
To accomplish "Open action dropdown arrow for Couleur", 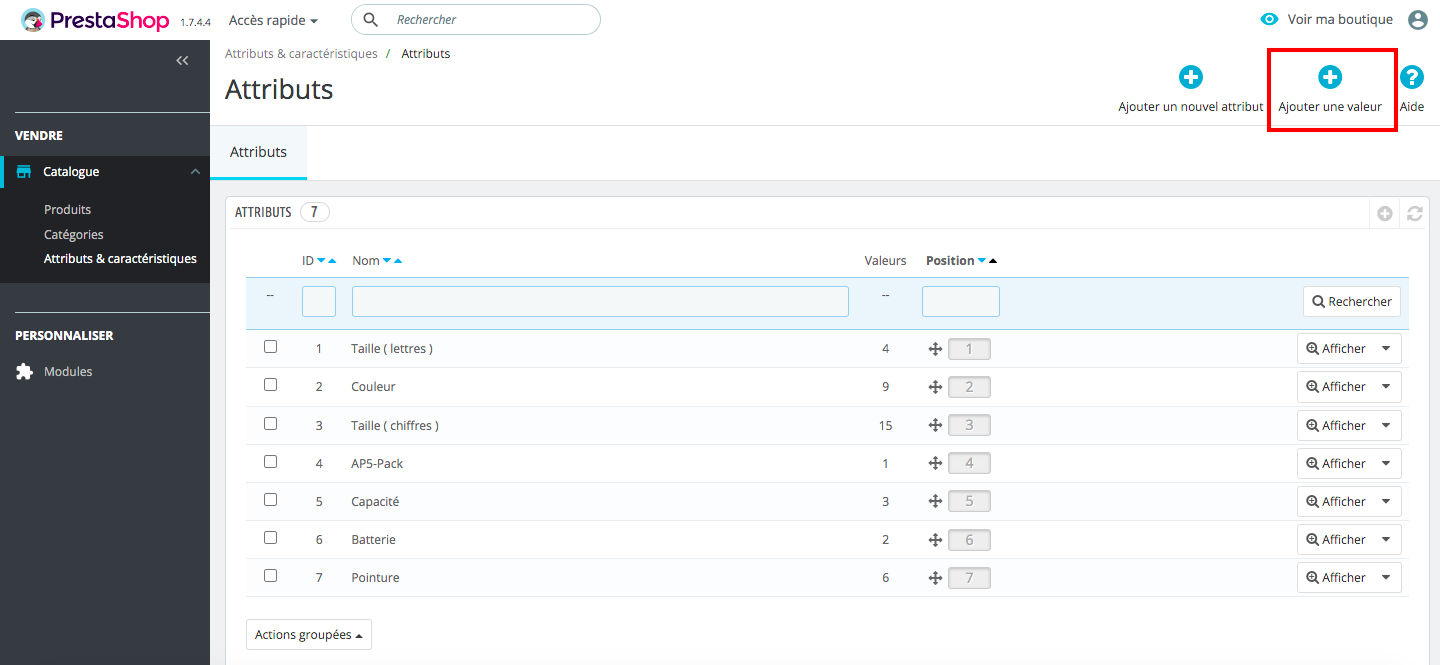I will pyautogui.click(x=1386, y=387).
